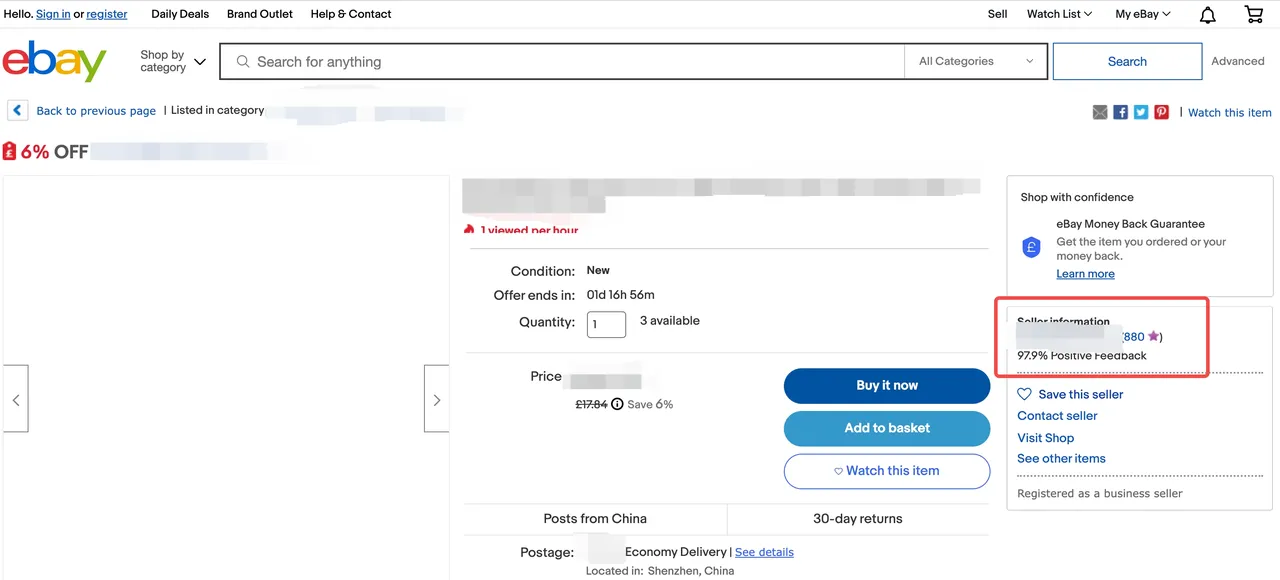This screenshot has width=1280, height=580.
Task: Share the listing via email icon
Action: pos(1100,112)
